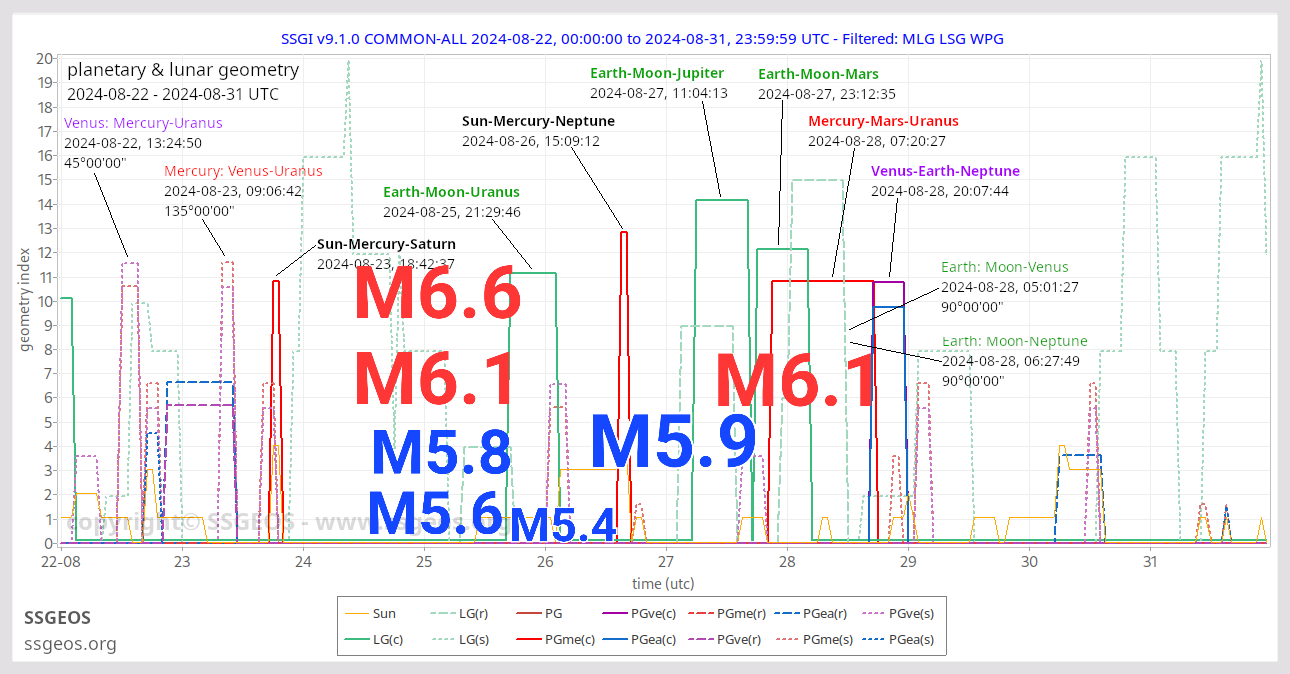Click the SSGEOS logo text
Image resolution: width=1290 pixels, height=674 pixels.
pyautogui.click(x=57, y=618)
